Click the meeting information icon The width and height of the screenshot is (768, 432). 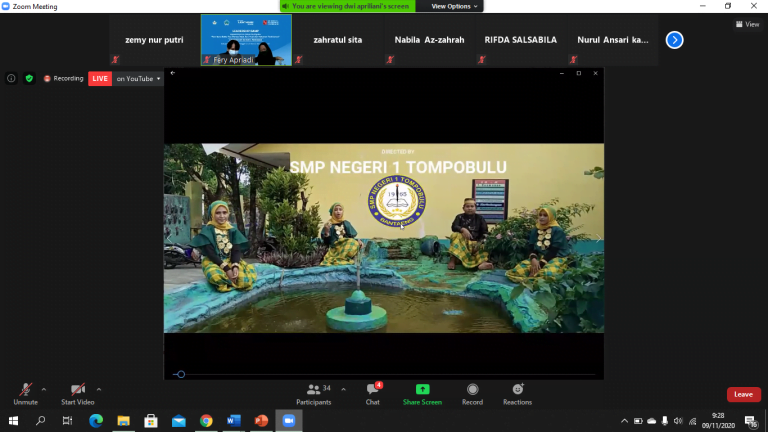tap(11, 78)
